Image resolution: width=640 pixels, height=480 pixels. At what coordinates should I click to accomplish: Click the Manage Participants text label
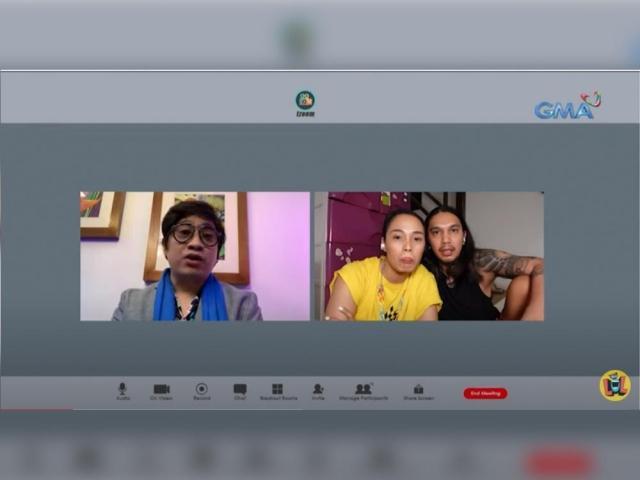pos(363,398)
